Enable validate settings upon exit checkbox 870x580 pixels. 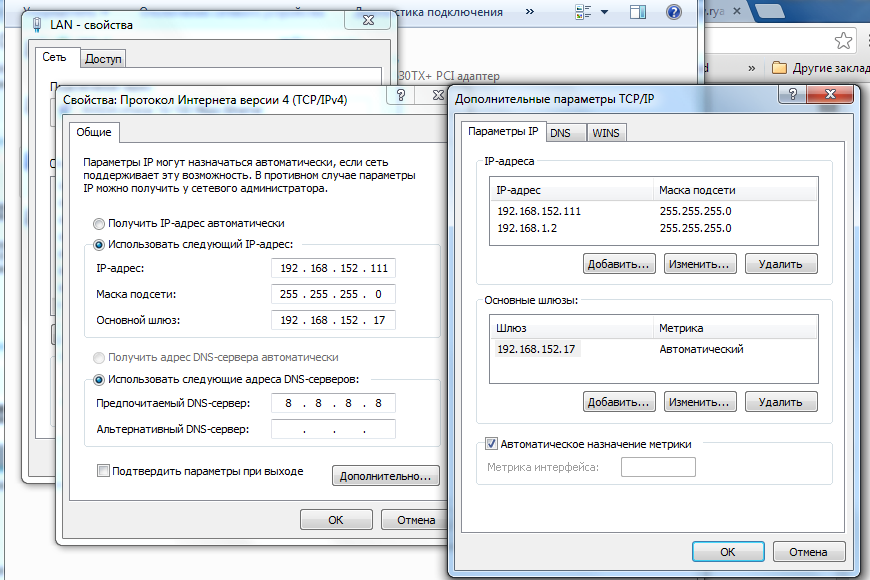pyautogui.click(x=103, y=471)
